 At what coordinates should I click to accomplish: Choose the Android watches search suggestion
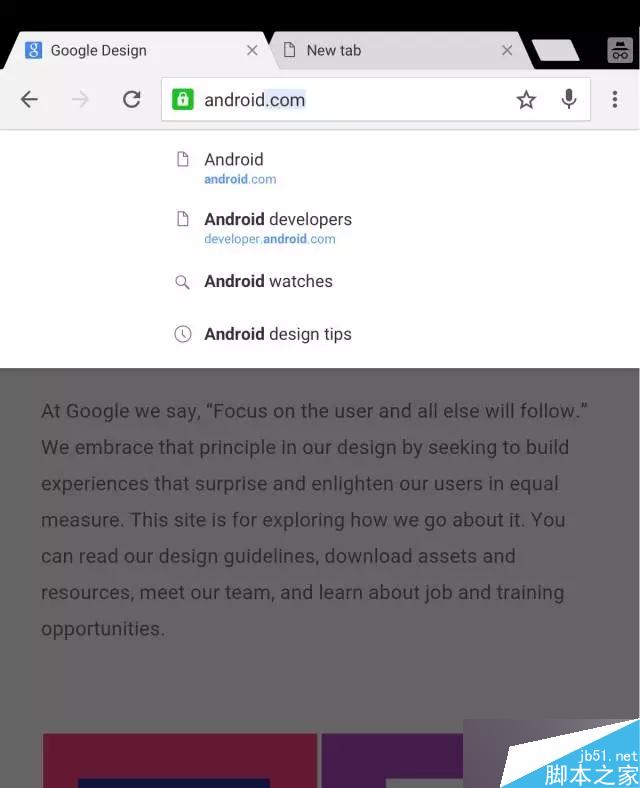pyautogui.click(x=268, y=281)
